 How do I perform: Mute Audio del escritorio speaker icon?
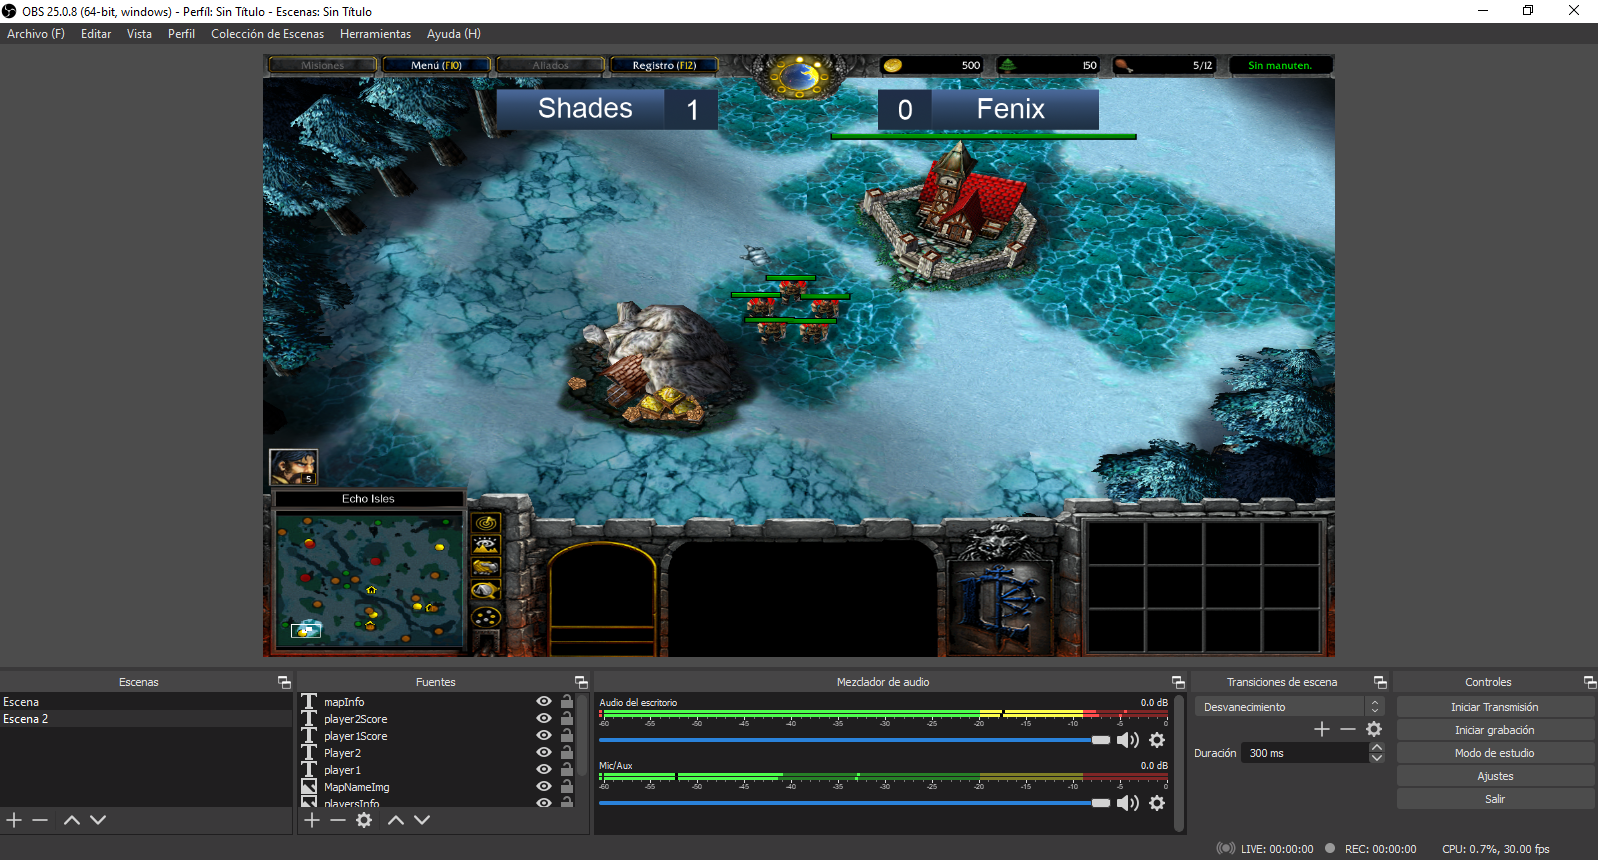click(1128, 740)
